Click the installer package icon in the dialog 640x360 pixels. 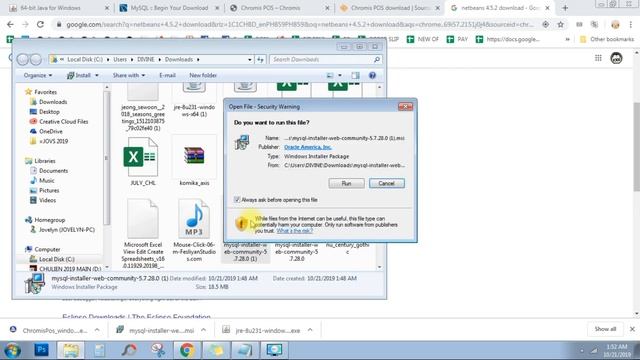[242, 143]
